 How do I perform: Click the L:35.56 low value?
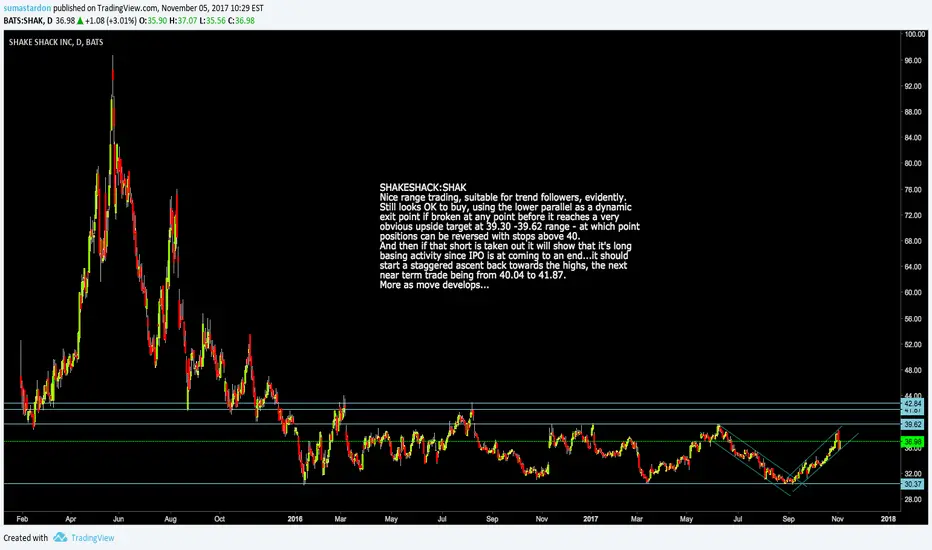(x=212, y=21)
